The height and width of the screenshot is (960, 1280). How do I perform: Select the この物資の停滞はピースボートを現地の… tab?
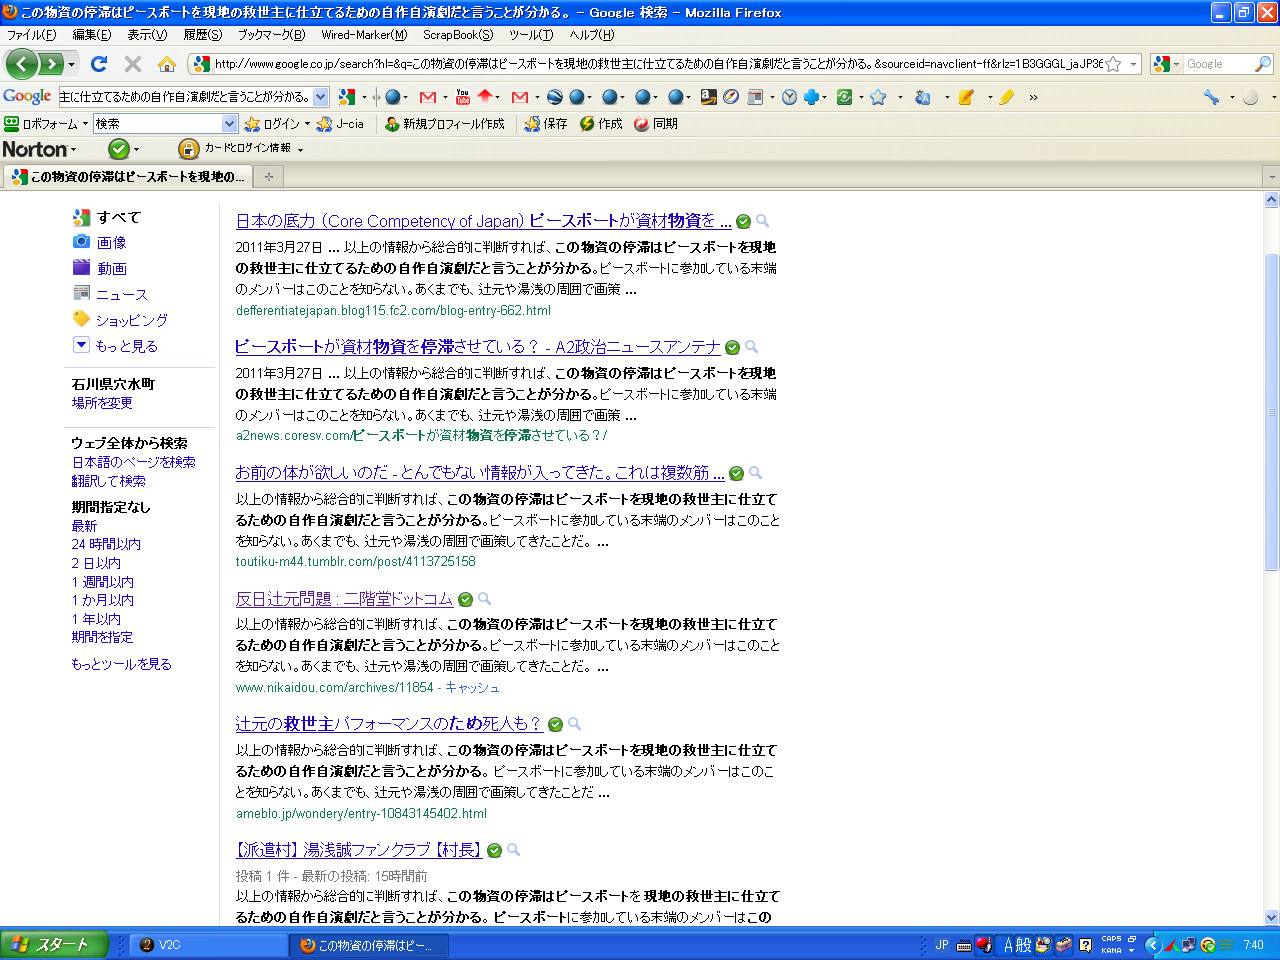[x=128, y=177]
